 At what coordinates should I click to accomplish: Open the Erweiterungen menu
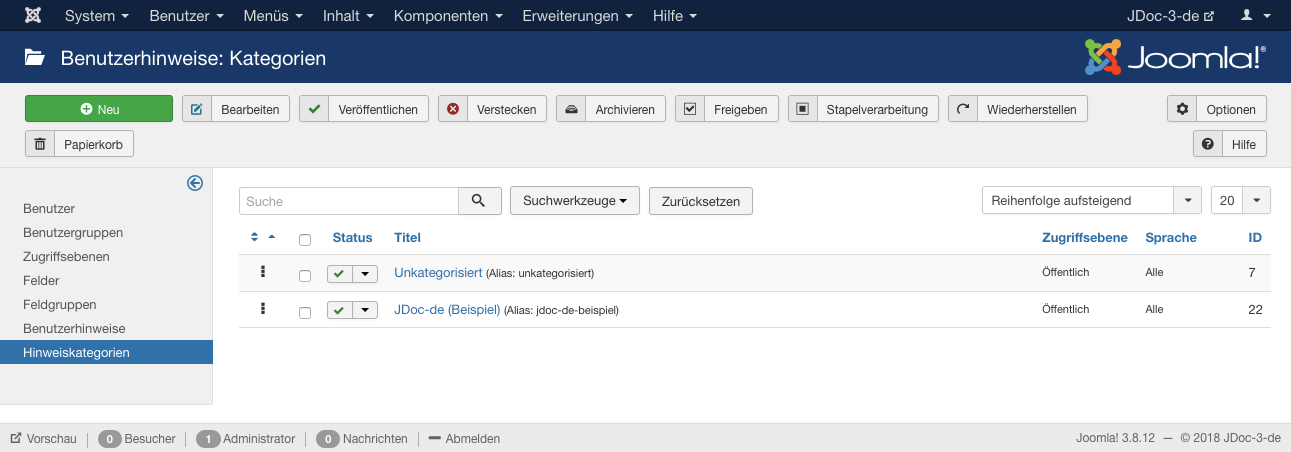click(577, 16)
